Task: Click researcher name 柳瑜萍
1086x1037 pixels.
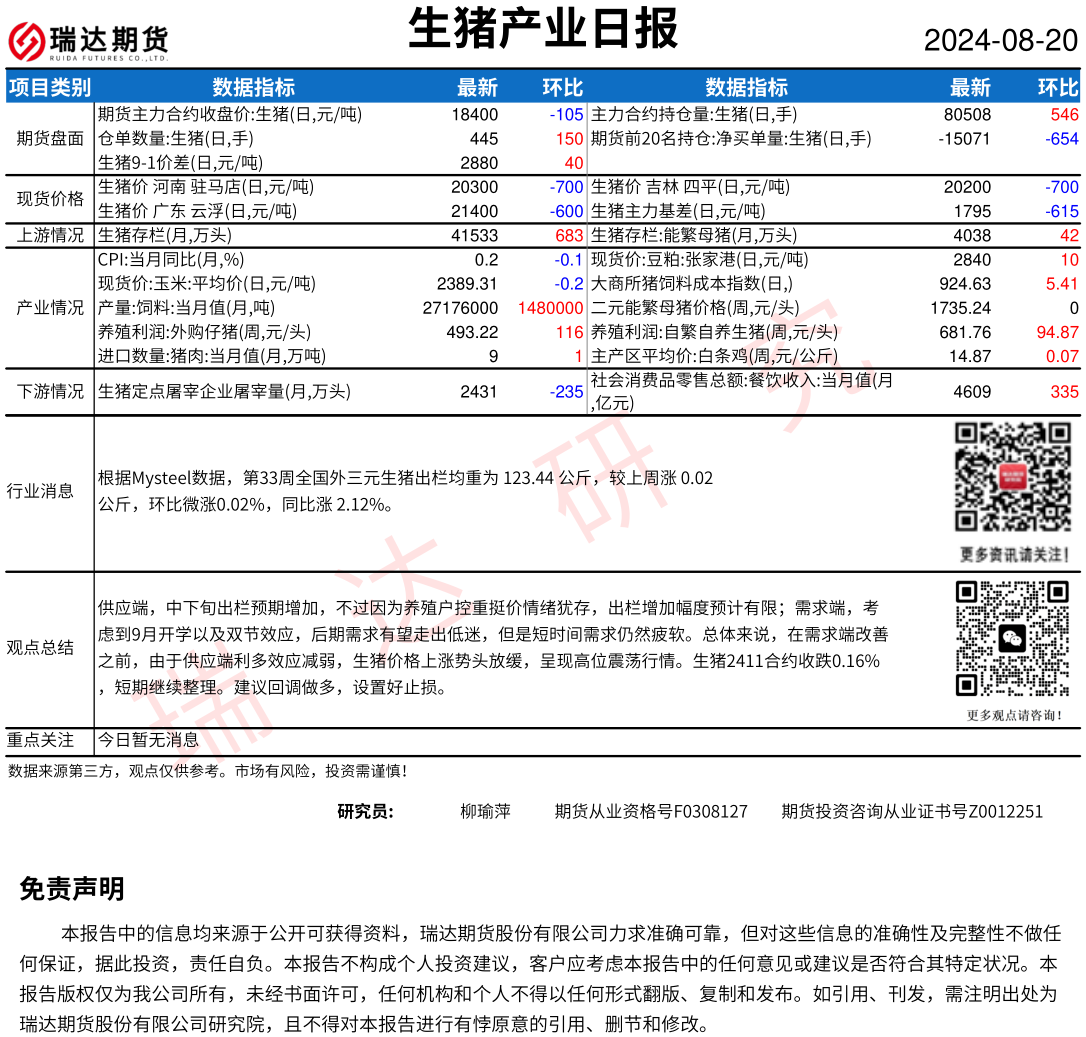Action: [x=485, y=811]
